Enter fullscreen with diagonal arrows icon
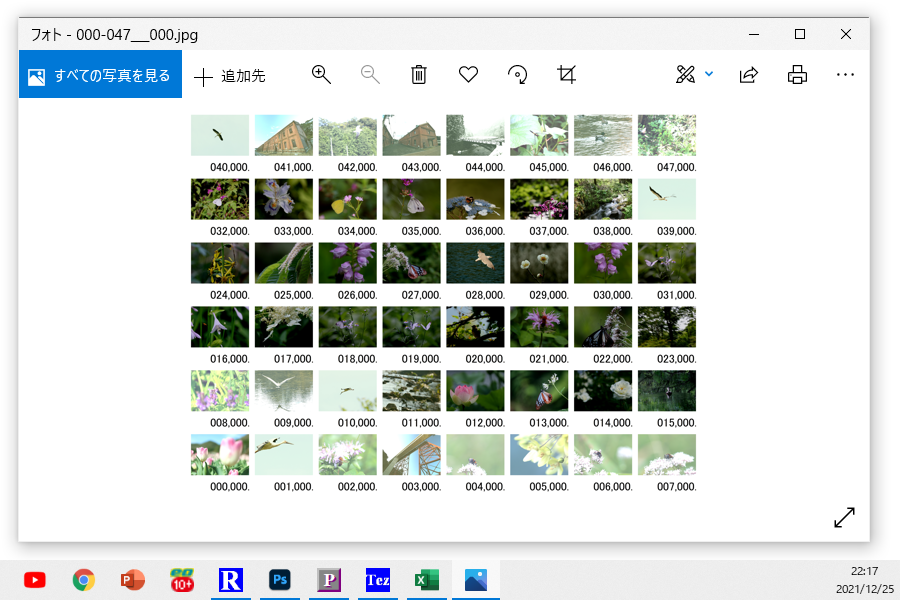Image resolution: width=900 pixels, height=600 pixels. [x=844, y=517]
